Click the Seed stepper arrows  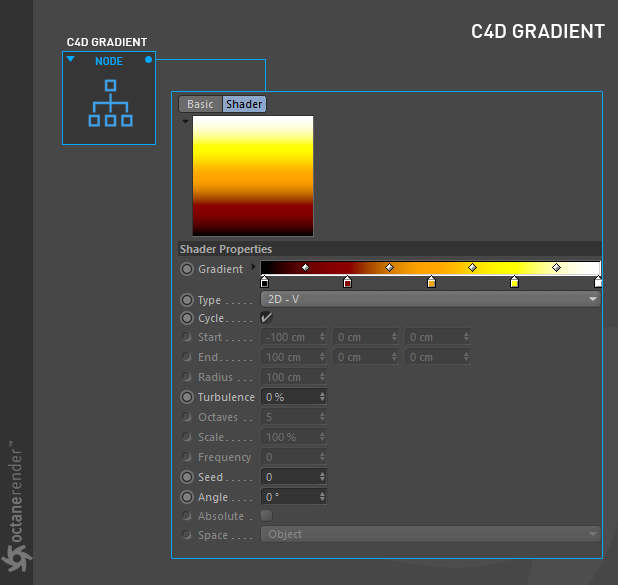(322, 477)
